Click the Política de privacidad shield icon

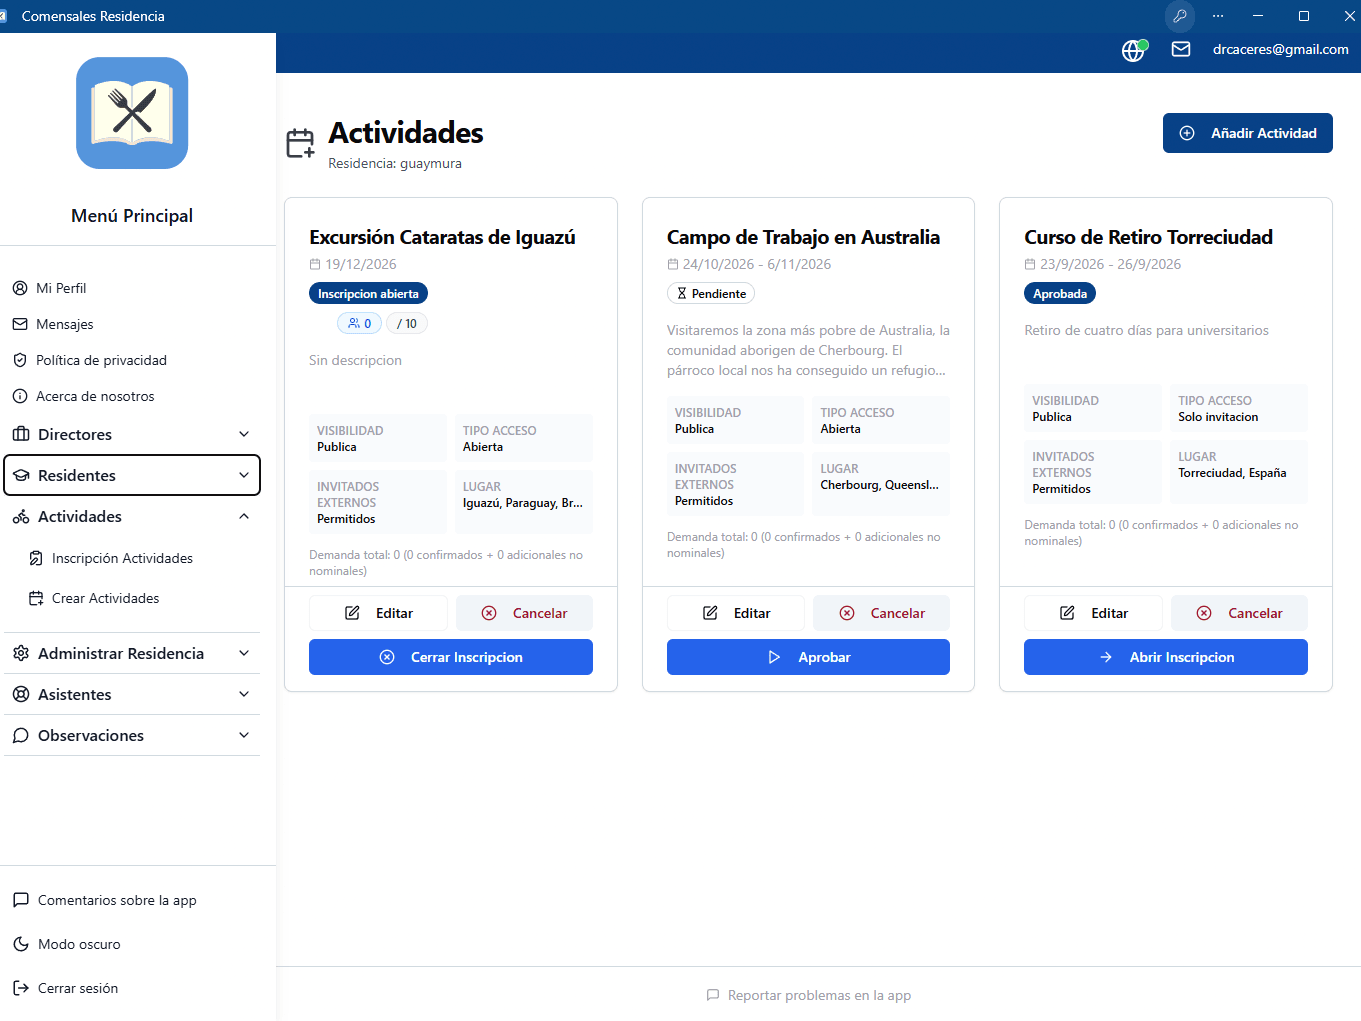20,360
